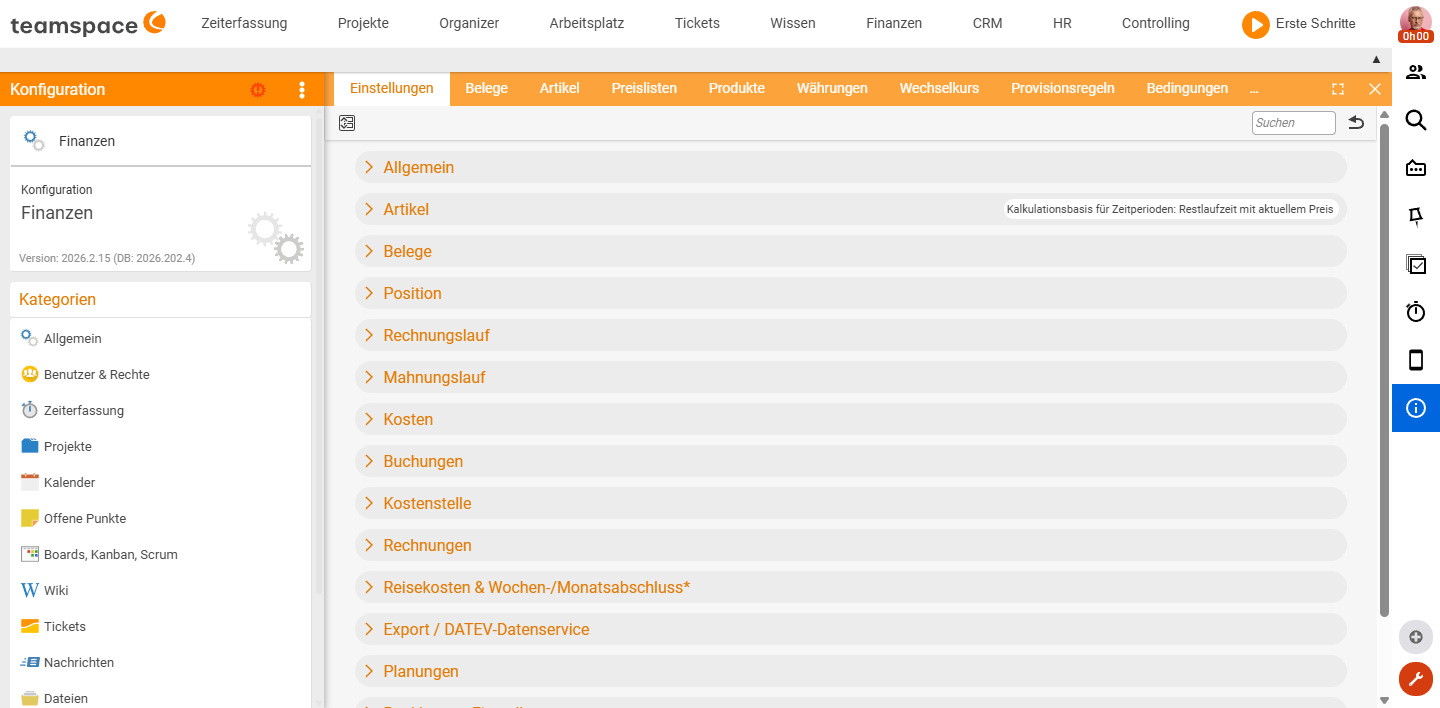Switch to the Wechselkurs tab

(939, 88)
